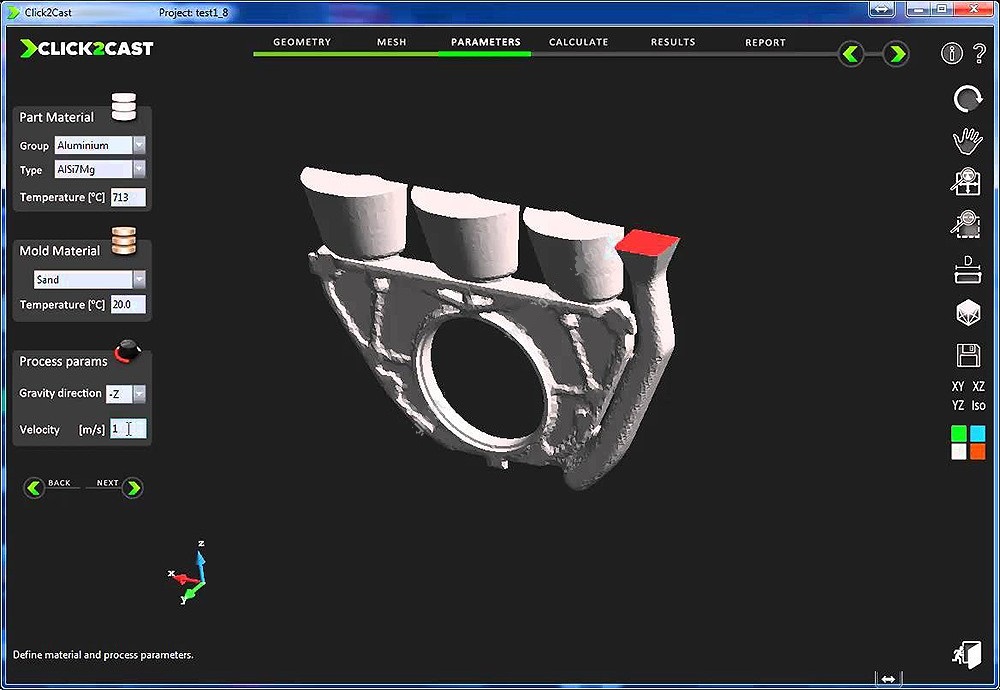Switch to the Mesh tab
The image size is (1000, 690).
(391, 43)
